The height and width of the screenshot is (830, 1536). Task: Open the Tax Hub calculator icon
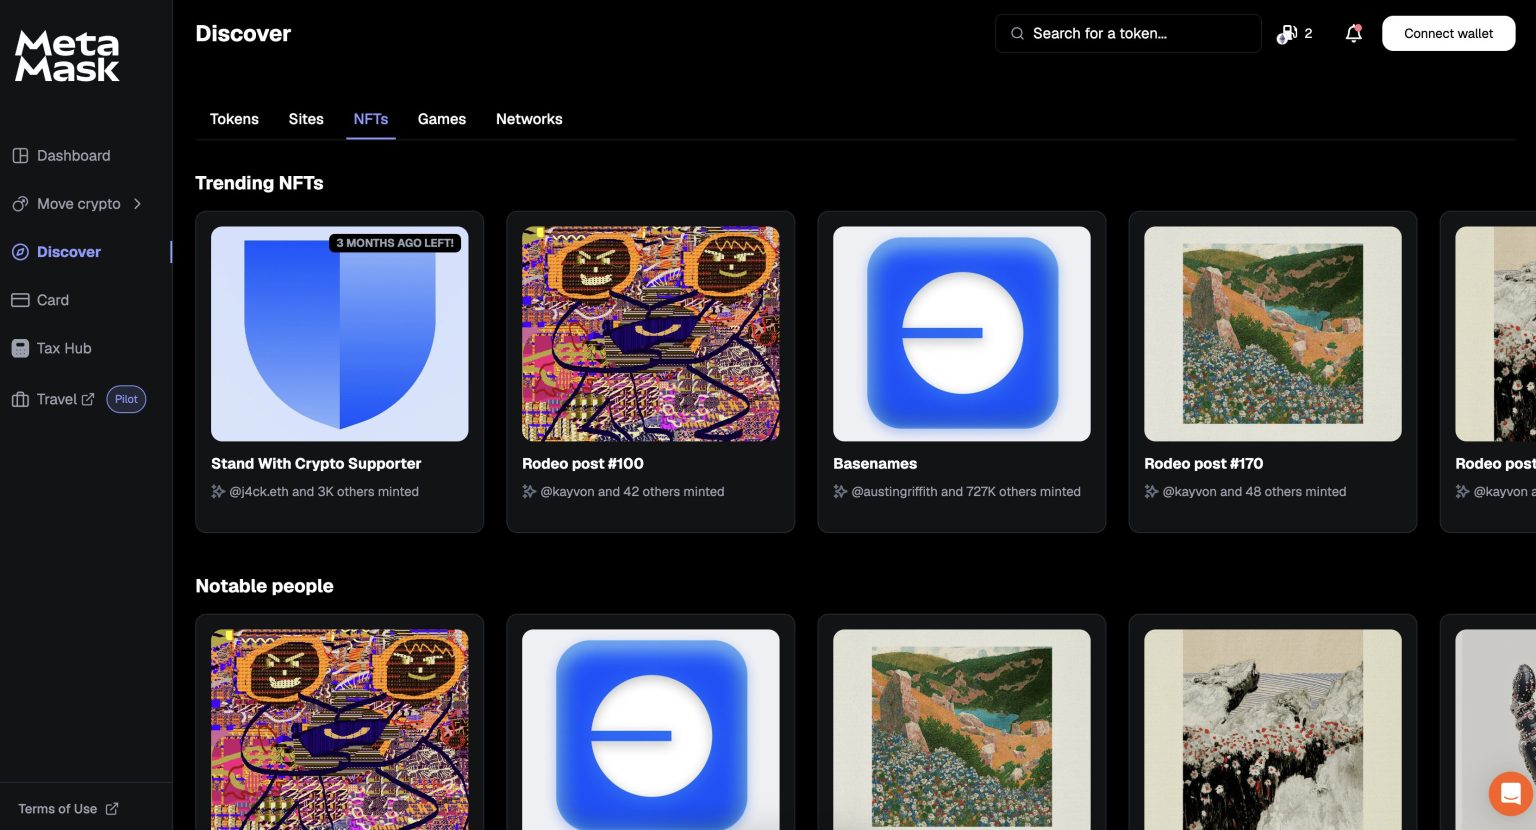(x=20, y=348)
